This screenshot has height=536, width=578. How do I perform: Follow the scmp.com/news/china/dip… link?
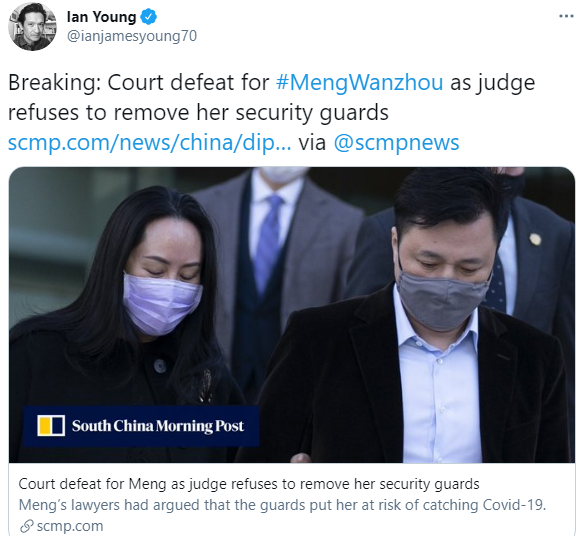[x=149, y=143]
